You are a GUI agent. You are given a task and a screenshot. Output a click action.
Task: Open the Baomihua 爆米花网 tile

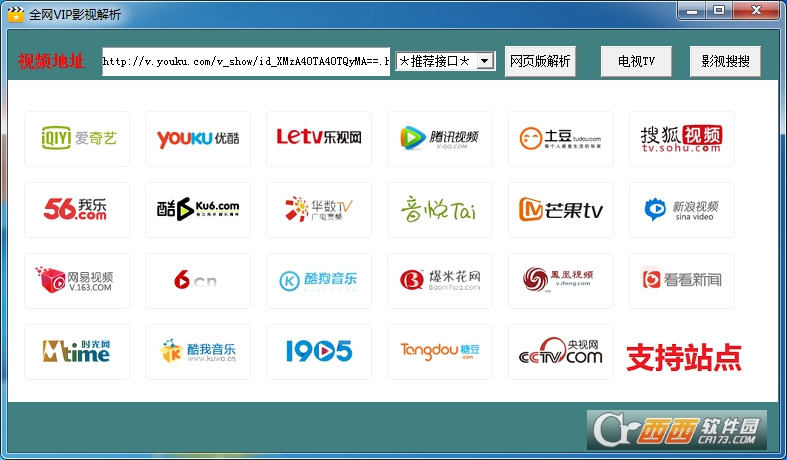[x=440, y=281]
